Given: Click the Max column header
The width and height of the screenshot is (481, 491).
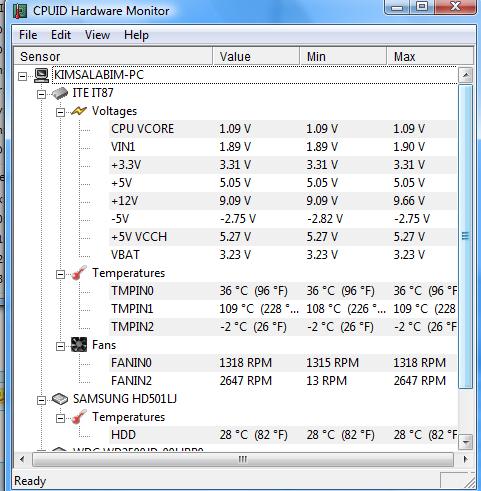Looking at the screenshot, I should [430, 56].
